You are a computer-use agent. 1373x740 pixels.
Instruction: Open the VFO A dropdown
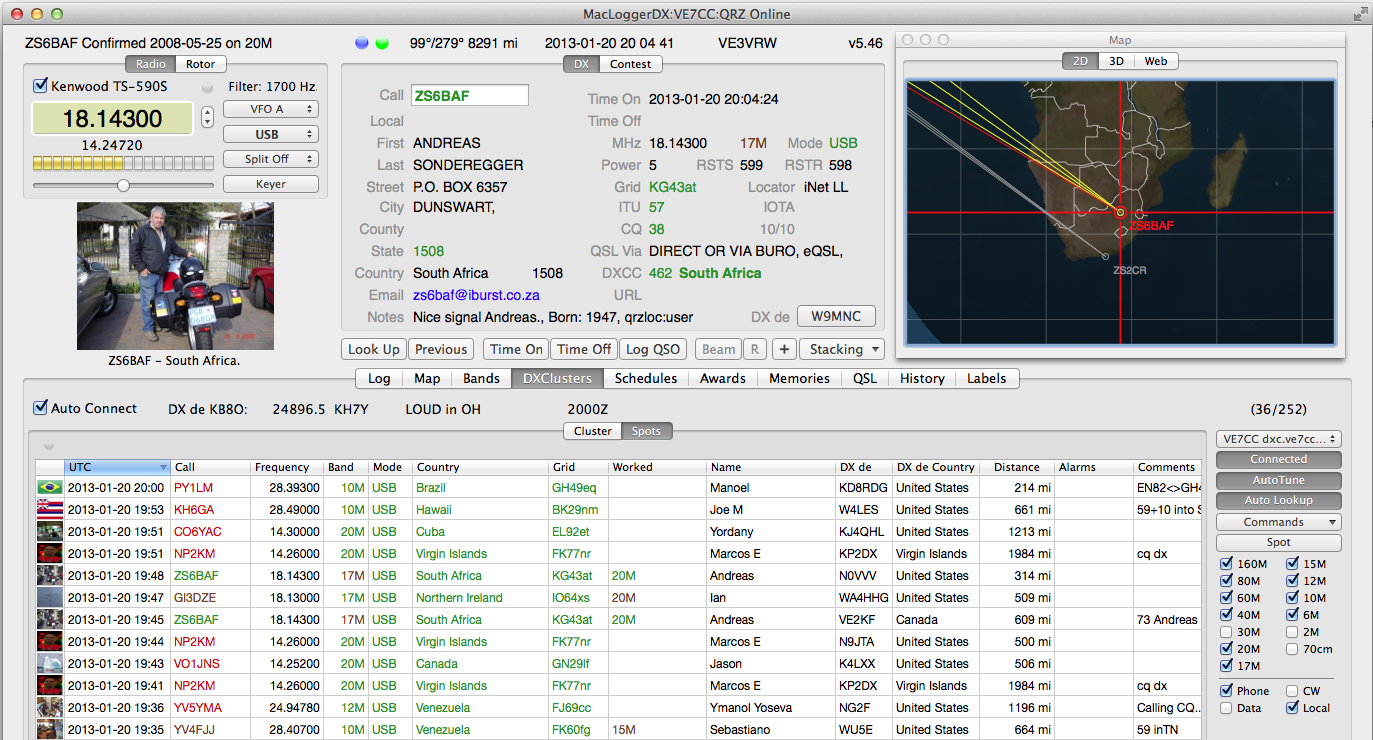point(270,109)
